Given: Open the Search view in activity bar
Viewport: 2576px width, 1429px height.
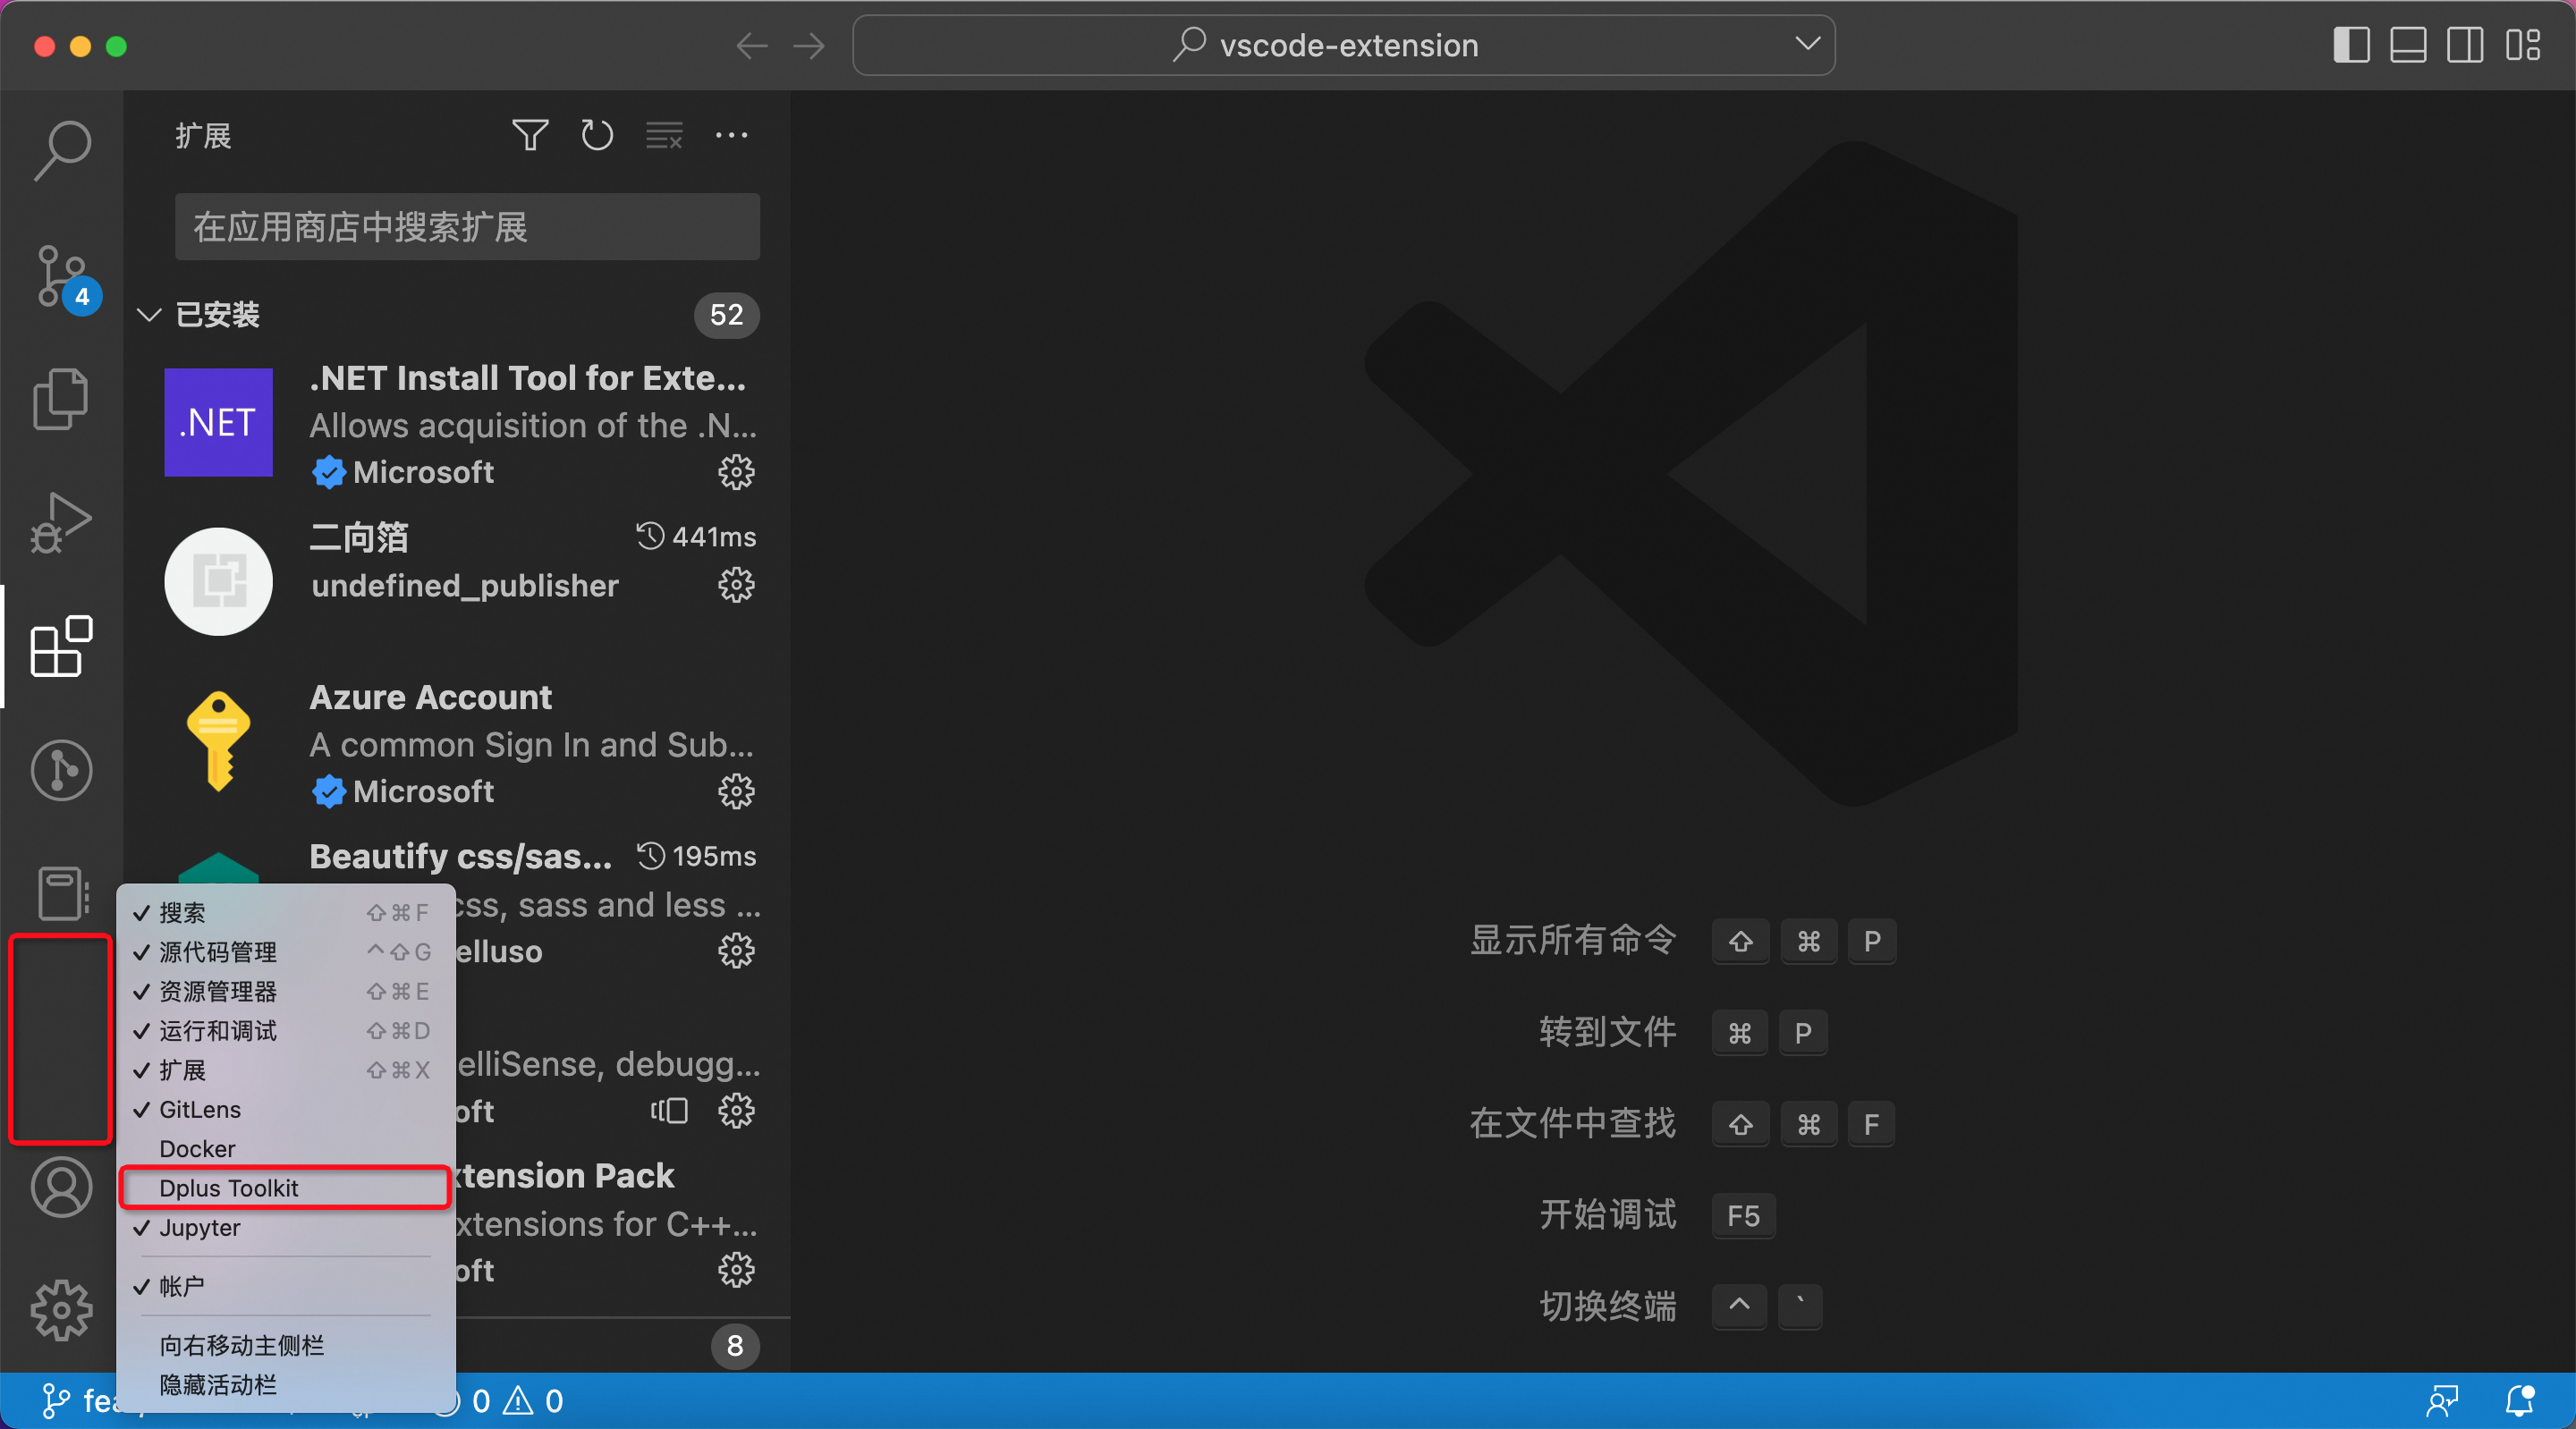Looking at the screenshot, I should [x=62, y=150].
